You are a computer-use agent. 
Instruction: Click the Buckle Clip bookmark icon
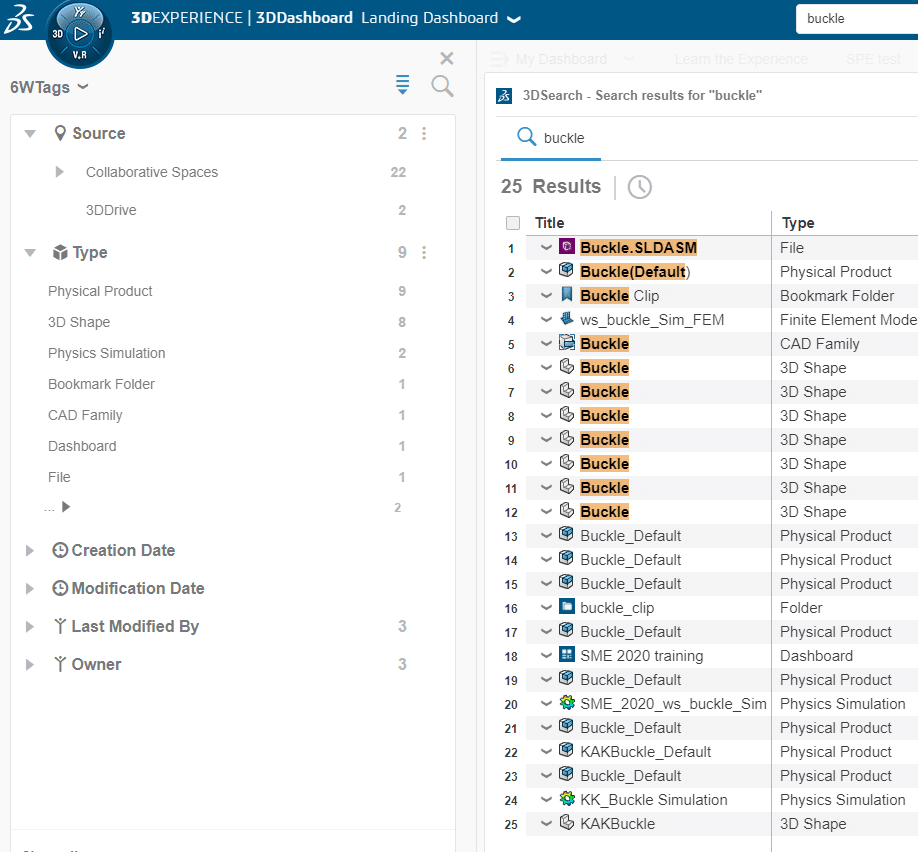click(566, 295)
